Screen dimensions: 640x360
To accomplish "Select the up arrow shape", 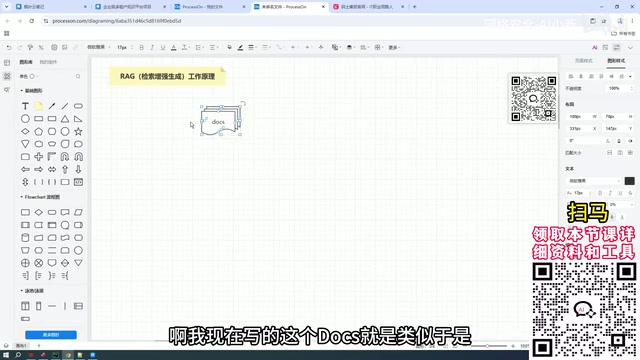I will 65,169.
